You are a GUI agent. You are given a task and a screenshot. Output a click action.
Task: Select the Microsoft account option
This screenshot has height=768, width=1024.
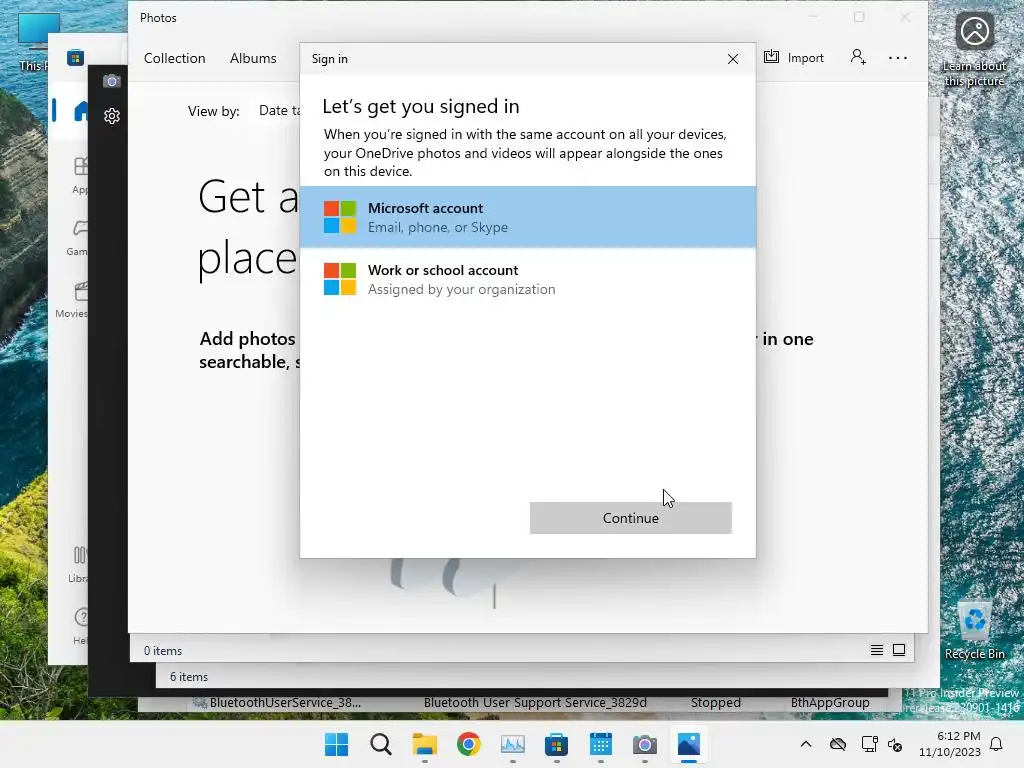[x=528, y=217]
